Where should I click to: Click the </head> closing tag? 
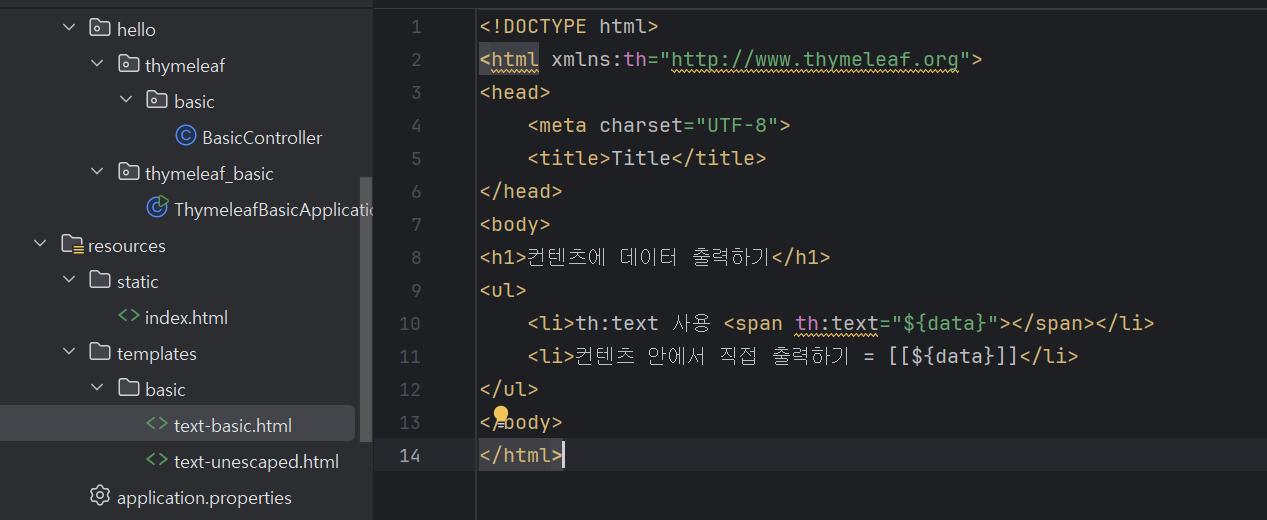[521, 191]
